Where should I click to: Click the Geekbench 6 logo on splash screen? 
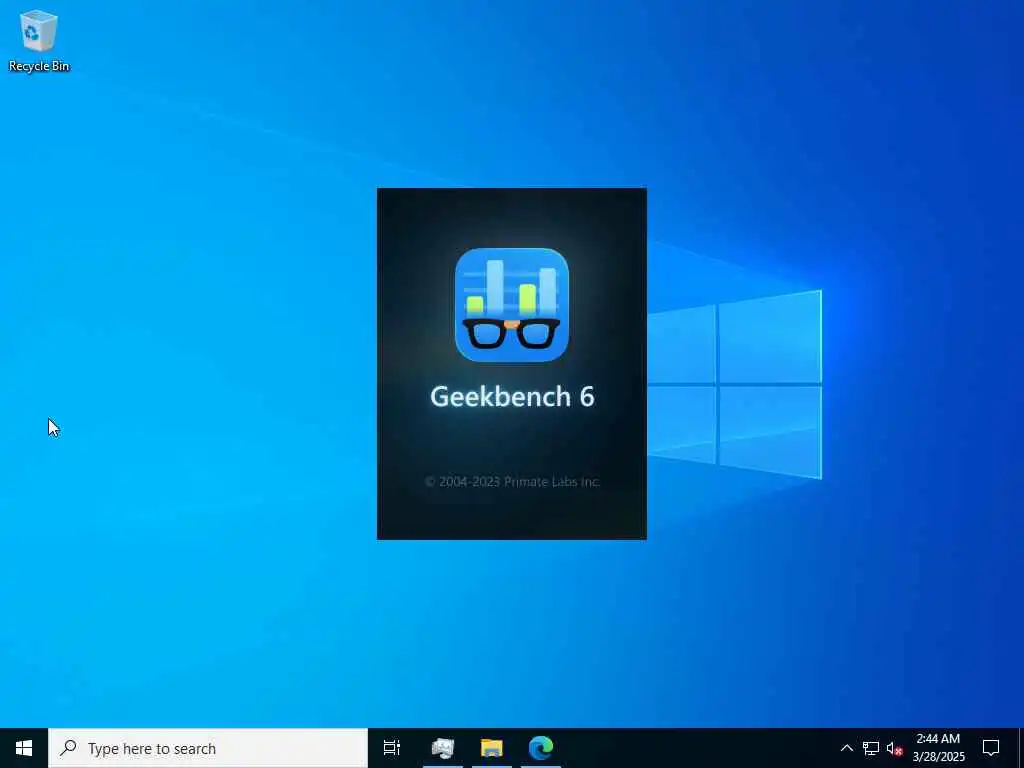click(x=511, y=304)
